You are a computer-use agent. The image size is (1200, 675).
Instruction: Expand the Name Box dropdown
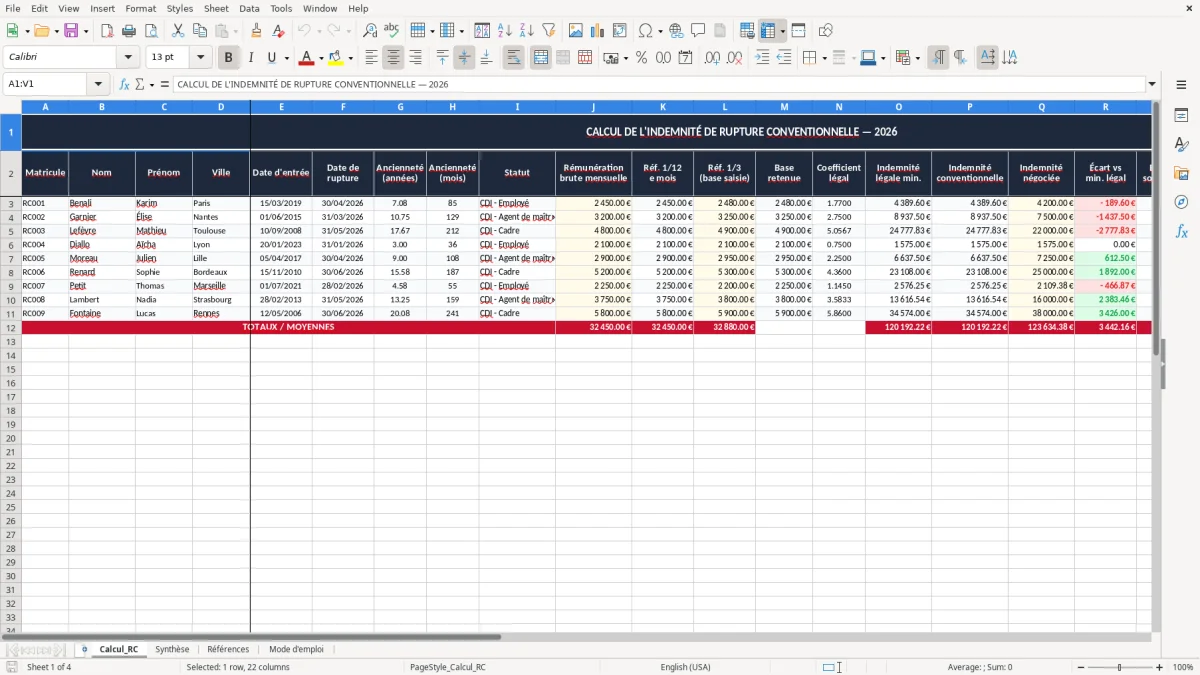[99, 84]
